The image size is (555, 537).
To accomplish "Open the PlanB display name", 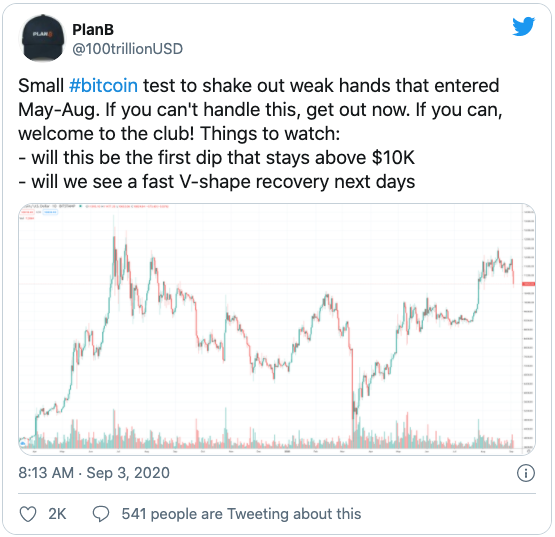I will pos(93,30).
